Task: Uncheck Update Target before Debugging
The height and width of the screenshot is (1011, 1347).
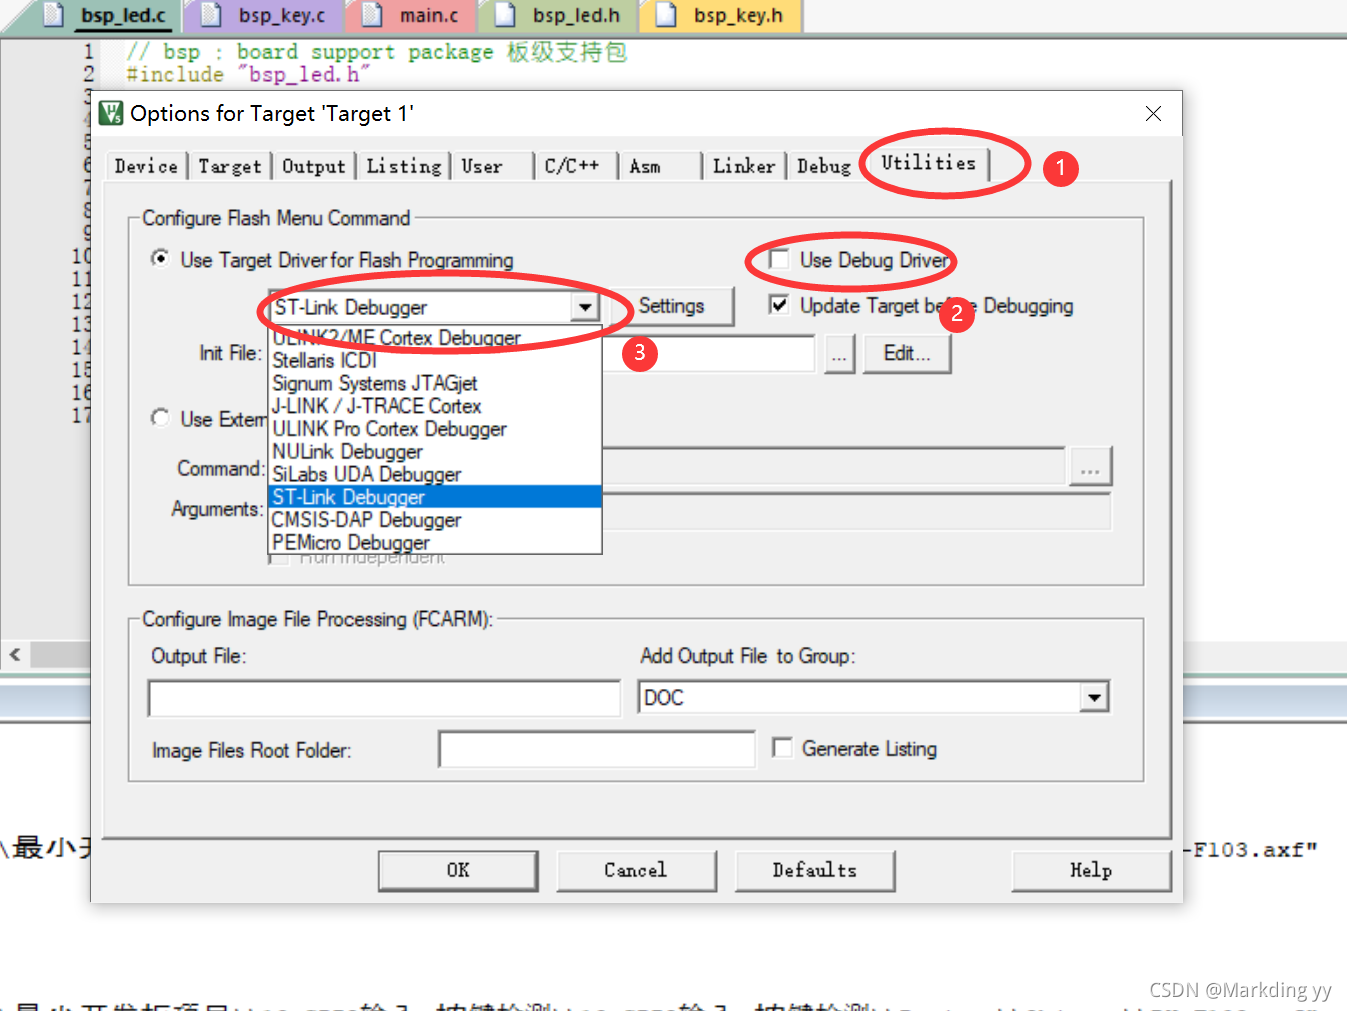Action: pyautogui.click(x=779, y=305)
